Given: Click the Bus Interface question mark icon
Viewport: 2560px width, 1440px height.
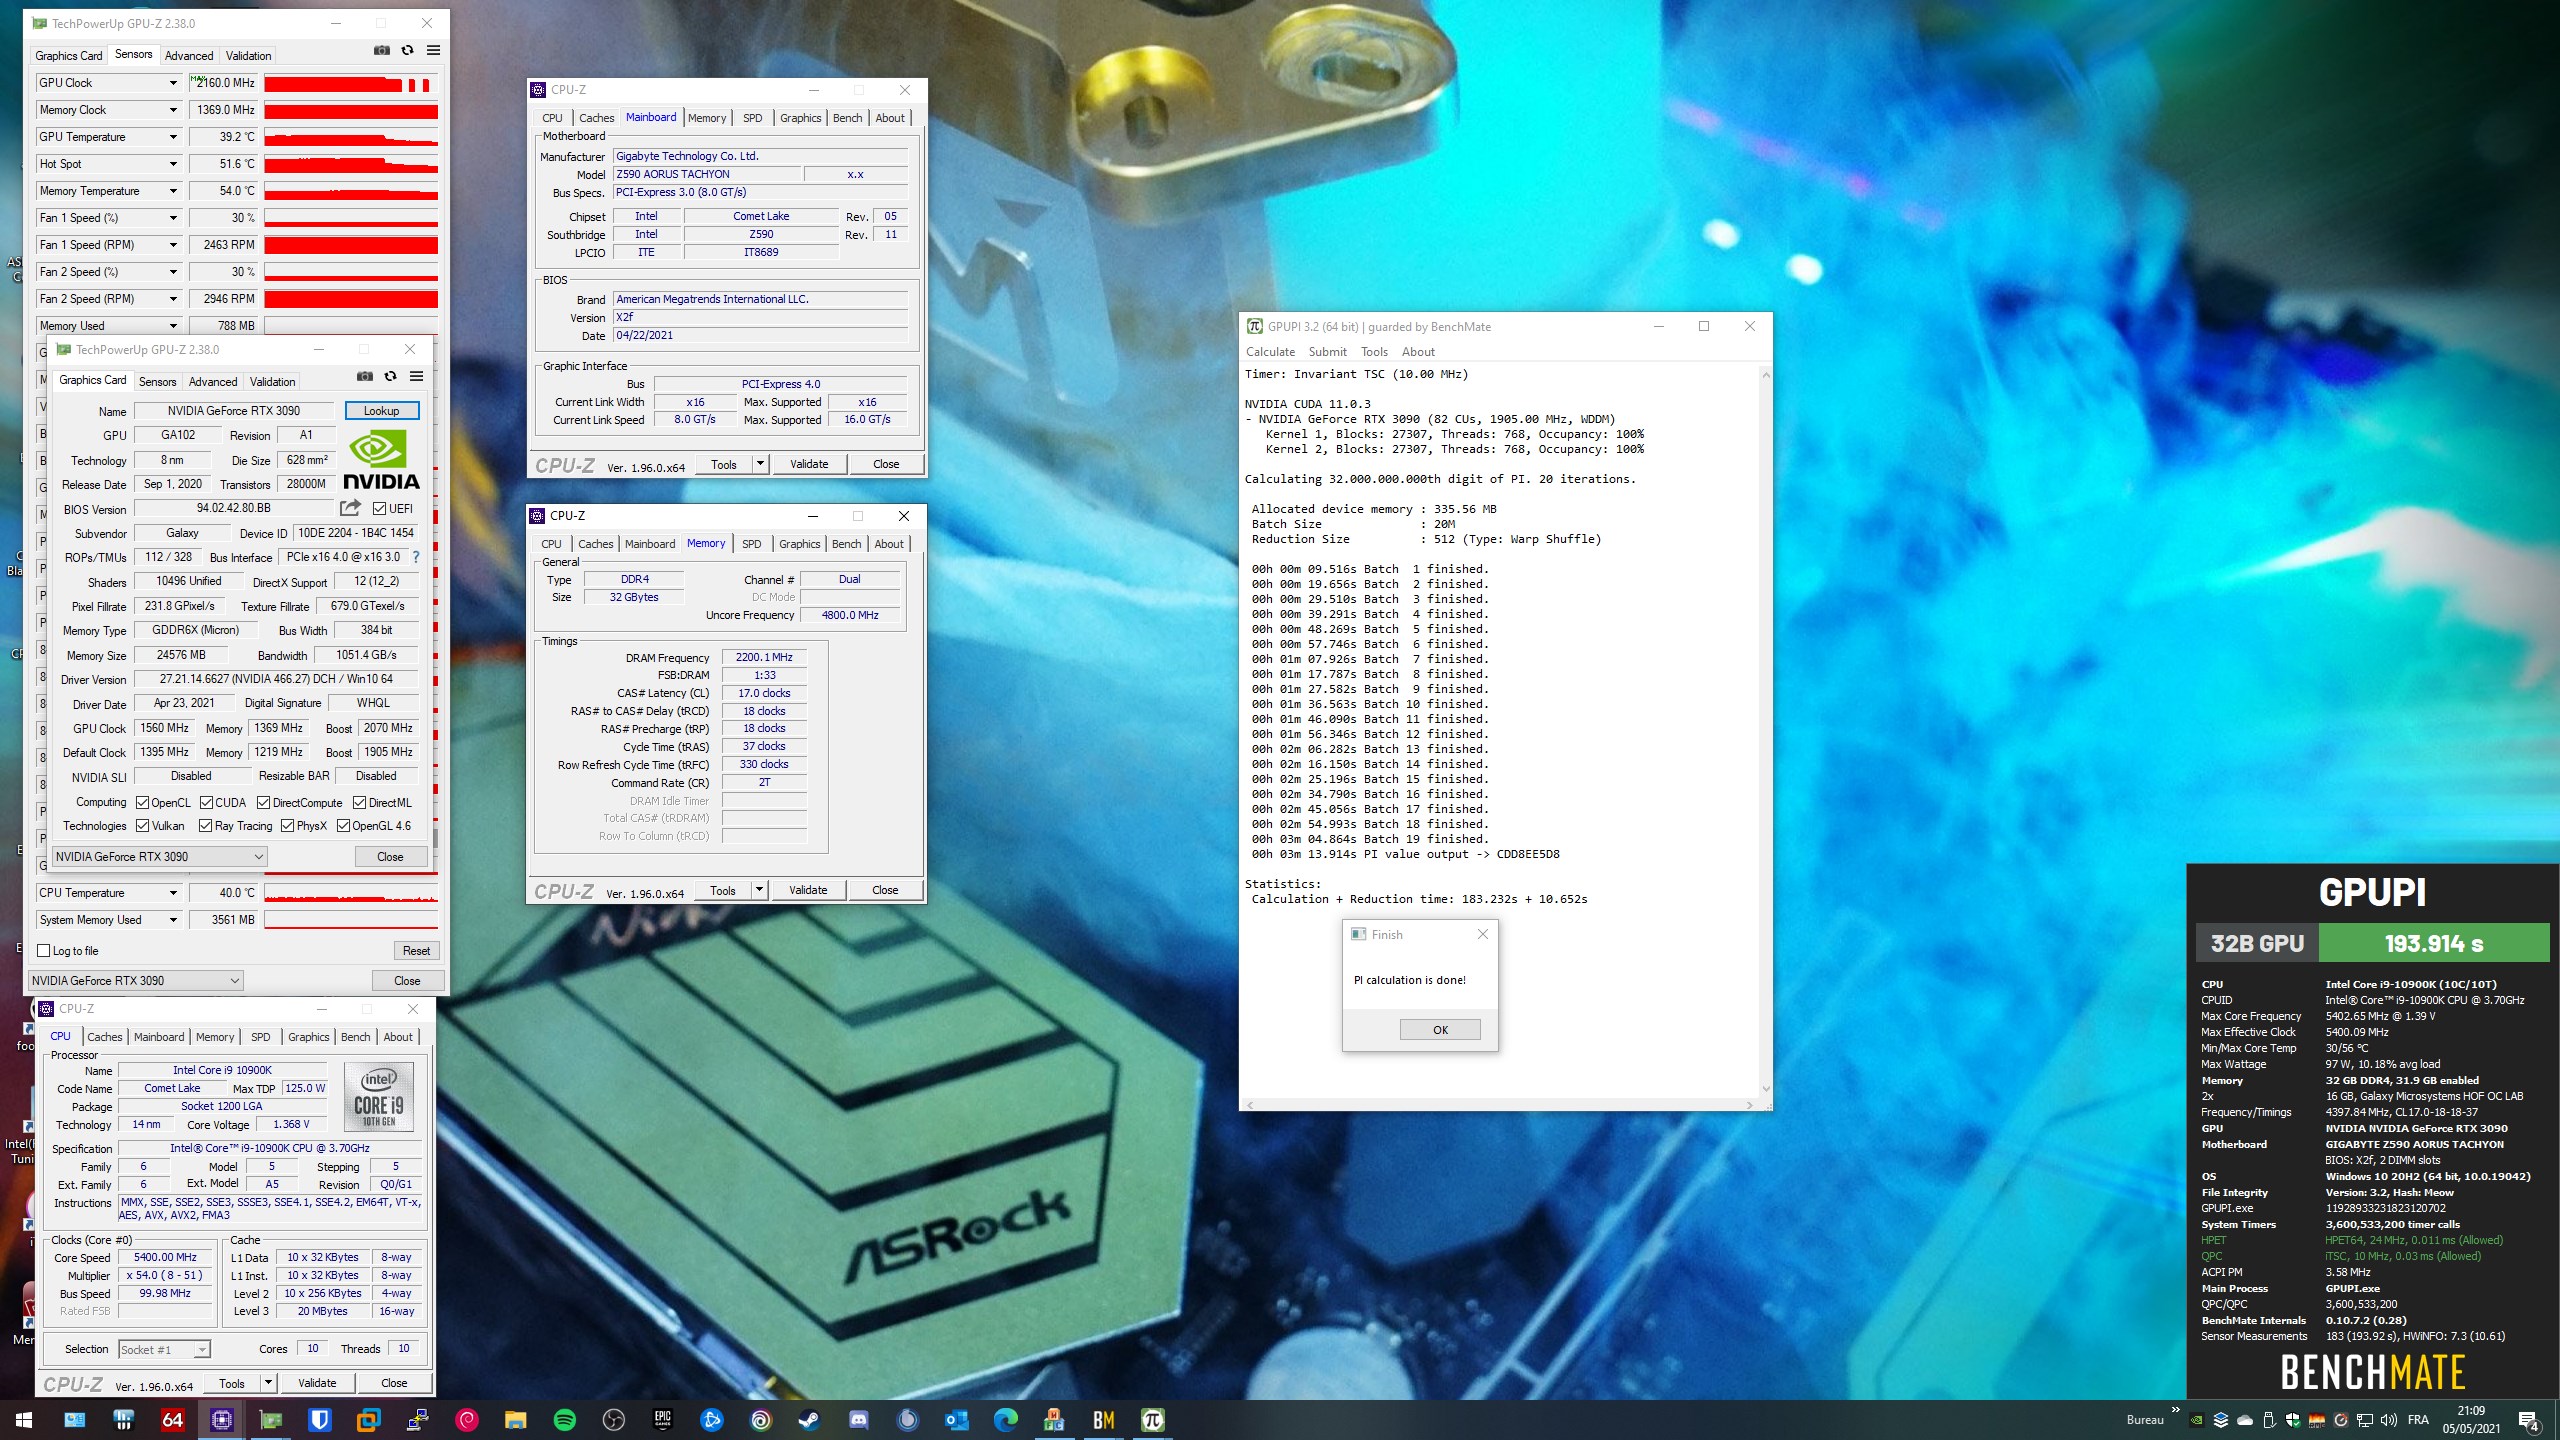Looking at the screenshot, I should [x=416, y=557].
